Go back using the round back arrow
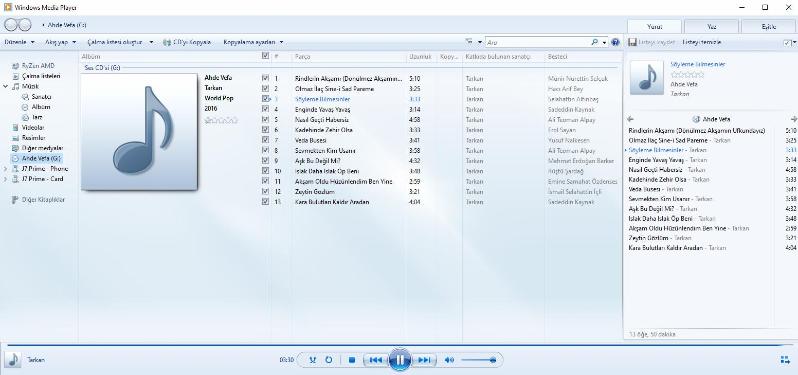Image resolution: width=798 pixels, height=375 pixels. [11, 24]
